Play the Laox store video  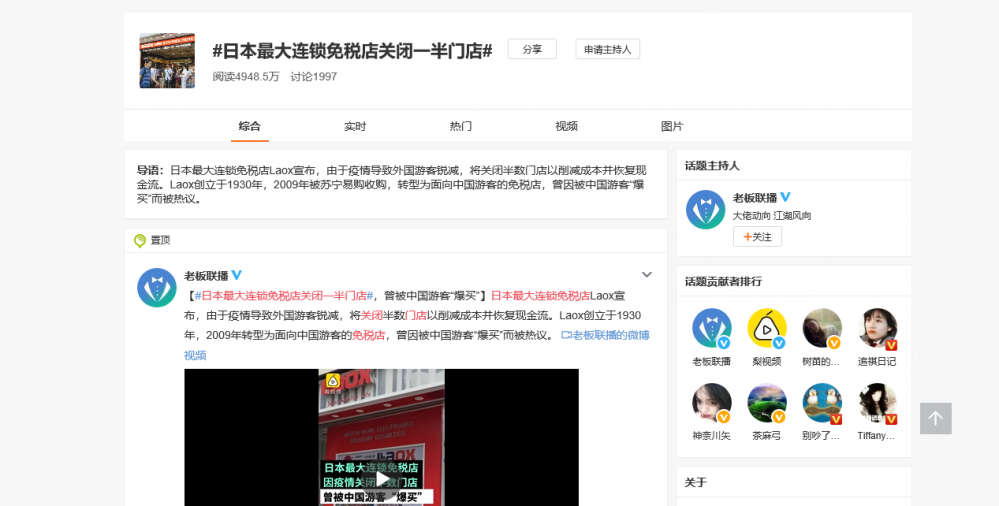(382, 479)
